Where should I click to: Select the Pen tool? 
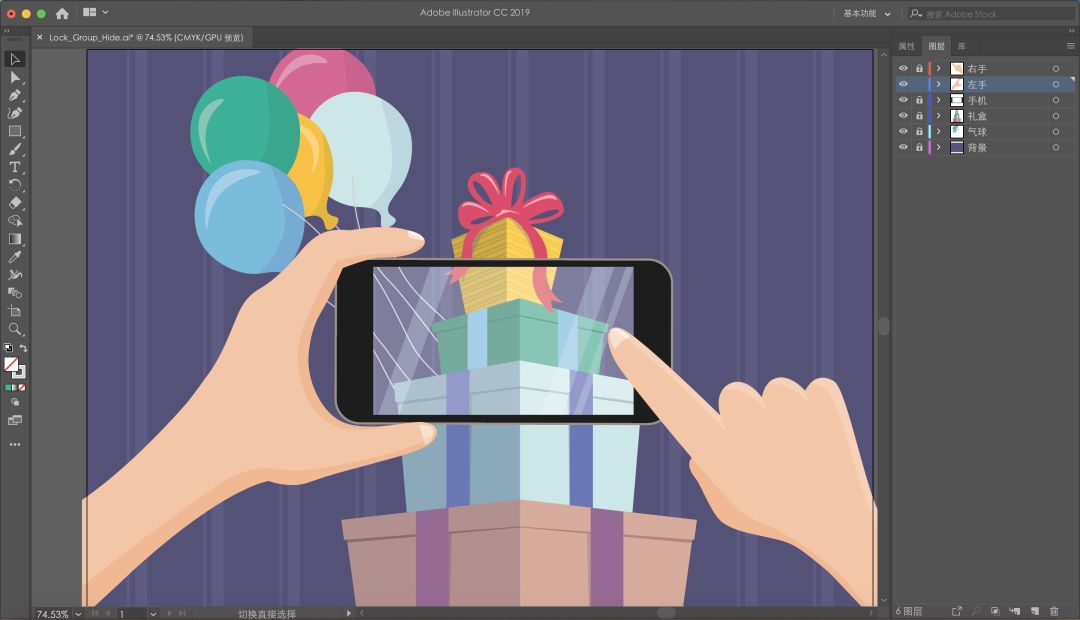pyautogui.click(x=15, y=95)
